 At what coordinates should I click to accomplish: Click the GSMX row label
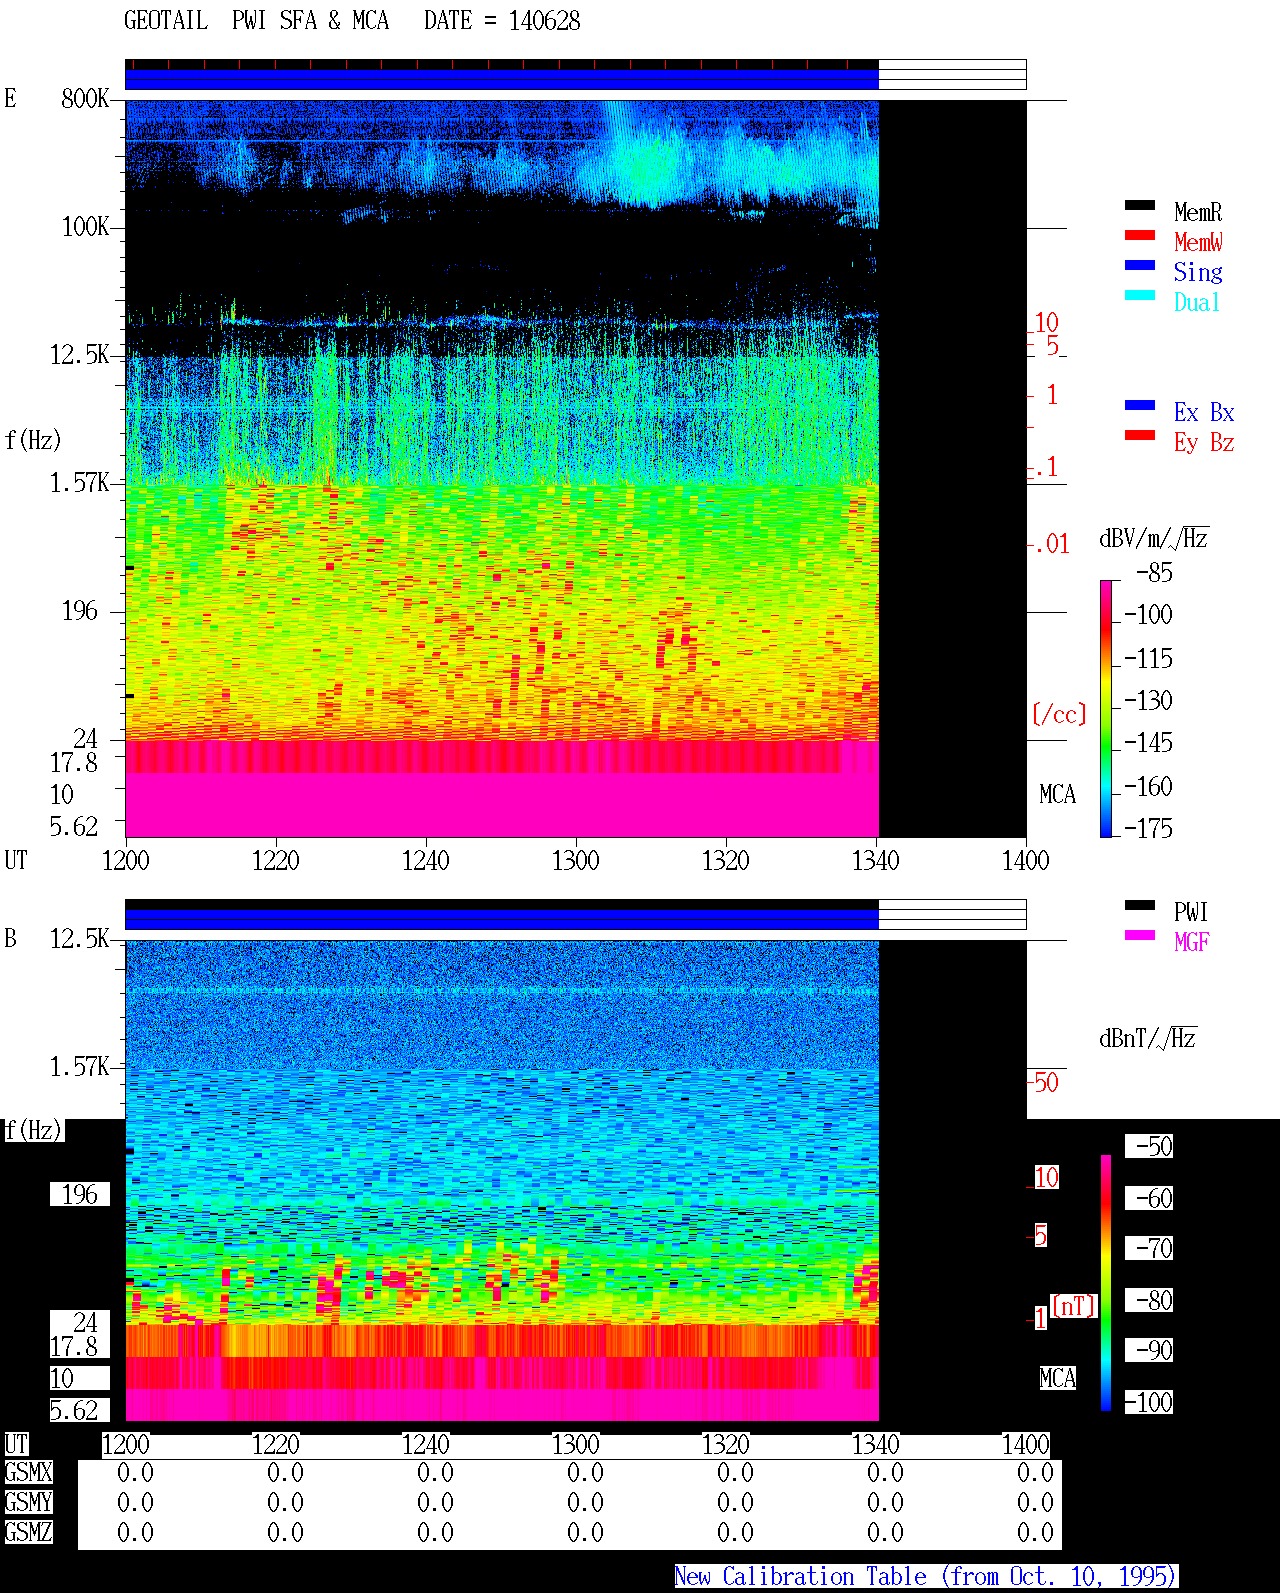(x=28, y=1472)
